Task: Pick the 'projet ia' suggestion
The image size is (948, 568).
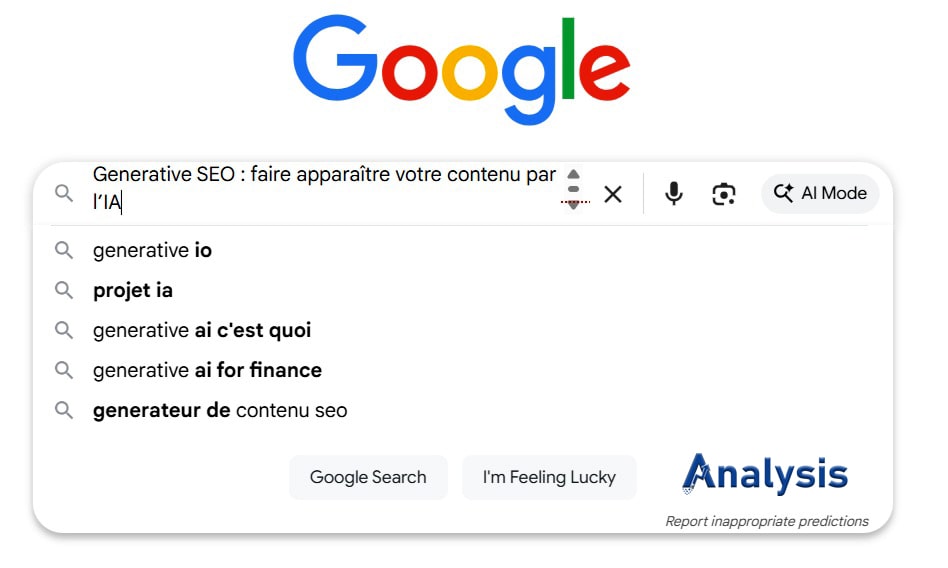Action: (x=133, y=290)
